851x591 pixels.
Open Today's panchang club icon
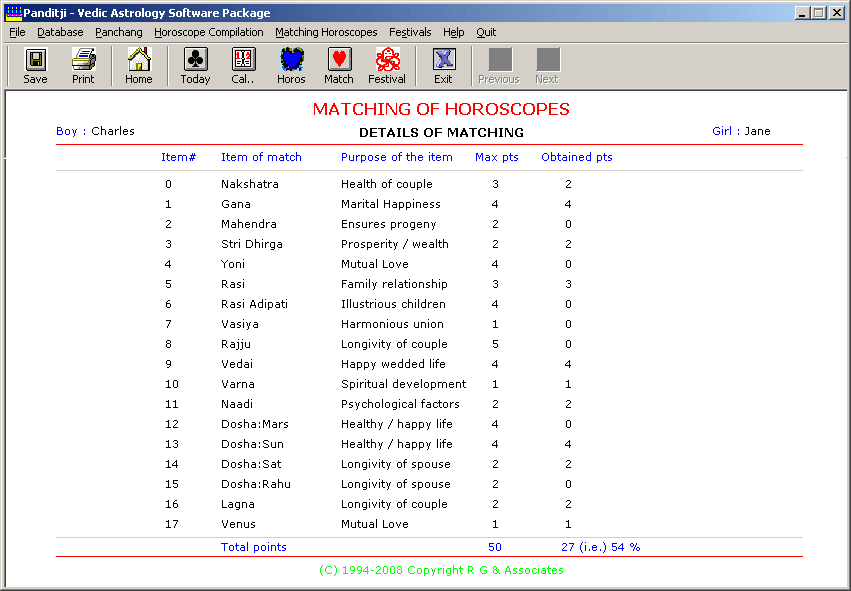(x=195, y=60)
